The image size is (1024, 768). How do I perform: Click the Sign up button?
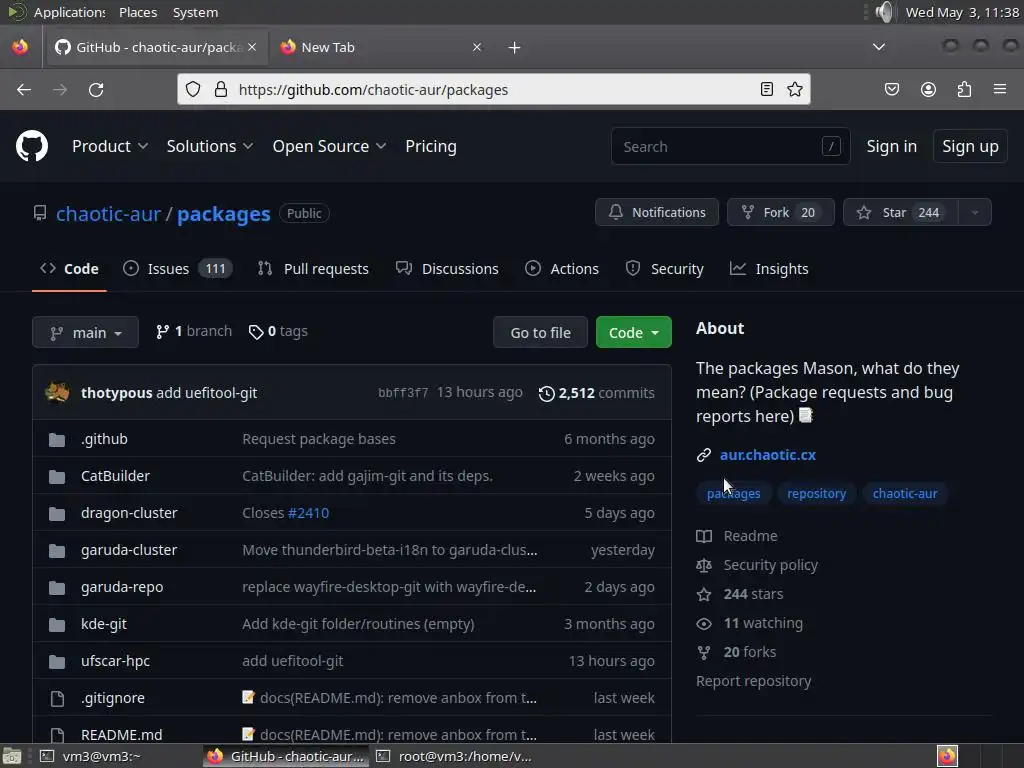pyautogui.click(x=970, y=146)
